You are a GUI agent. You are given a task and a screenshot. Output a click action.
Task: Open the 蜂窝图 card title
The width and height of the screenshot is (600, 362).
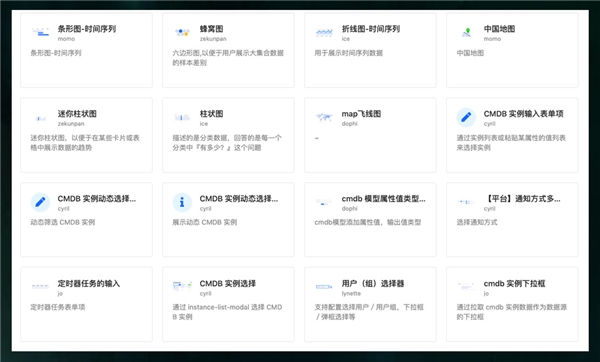coord(211,29)
